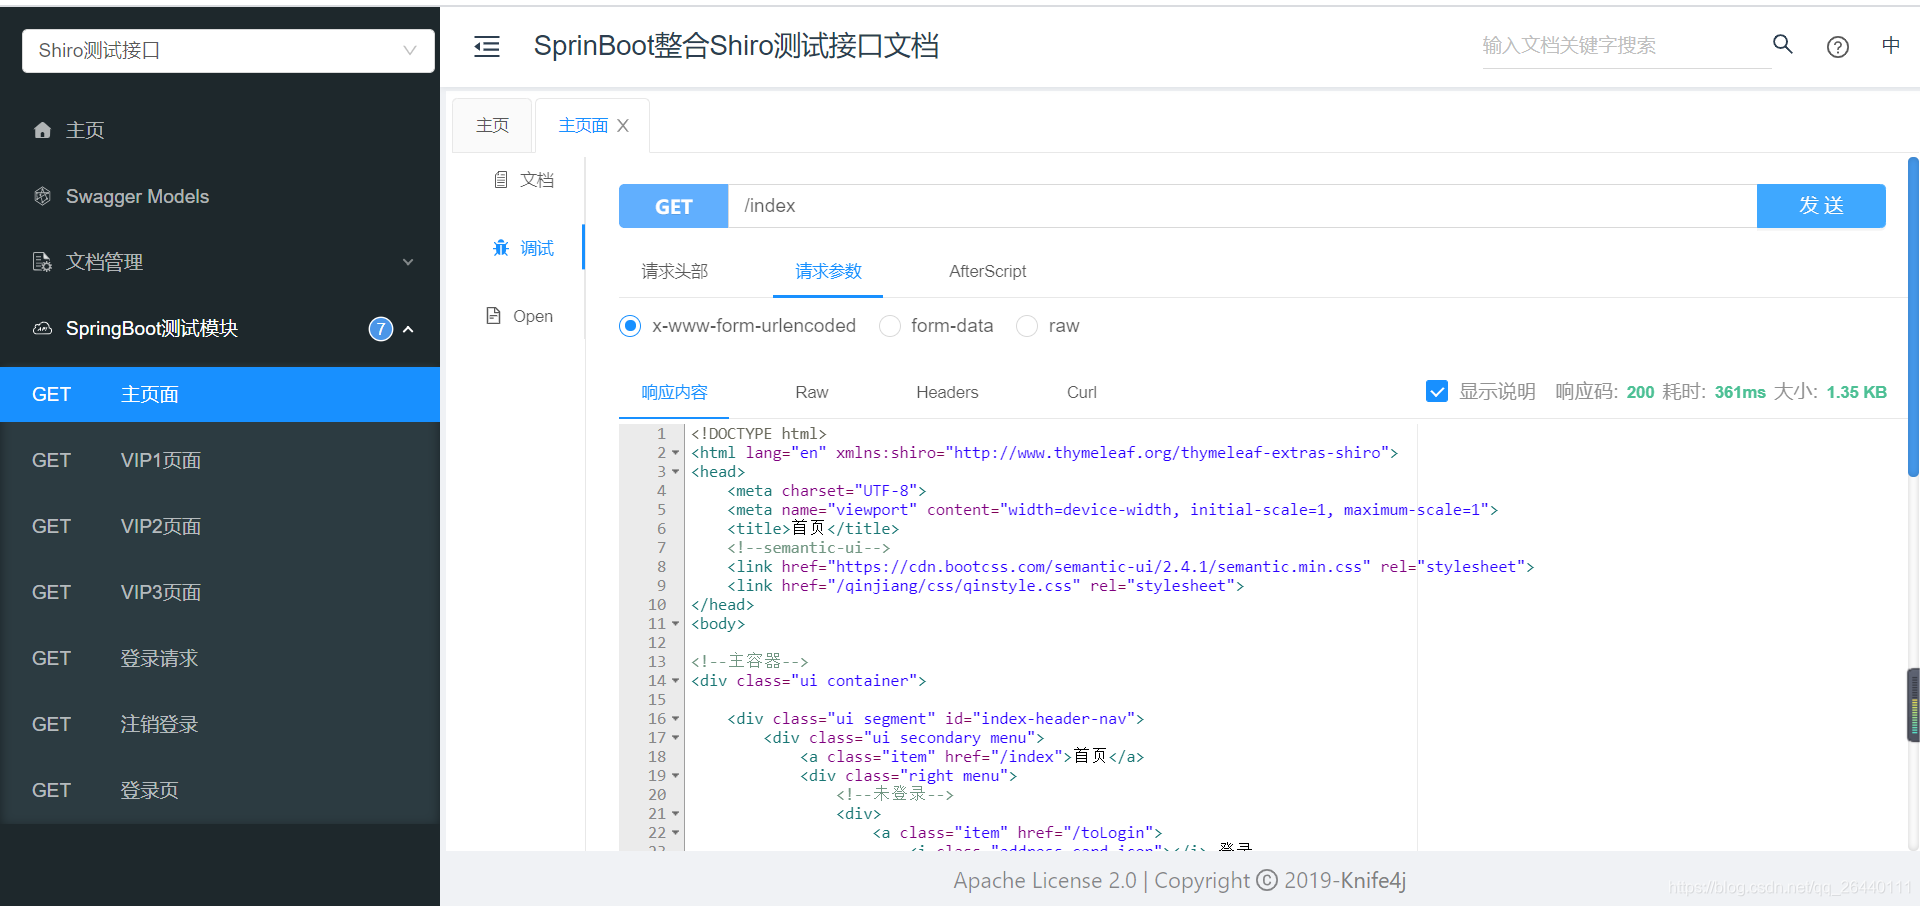The width and height of the screenshot is (1920, 906).
Task: Select raw radio button
Action: pos(1026,326)
